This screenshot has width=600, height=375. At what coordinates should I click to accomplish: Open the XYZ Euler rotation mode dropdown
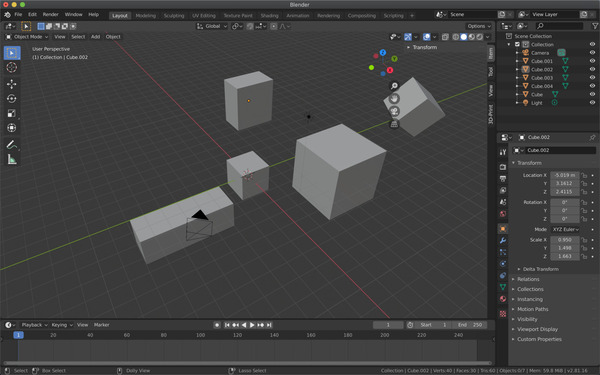(565, 229)
